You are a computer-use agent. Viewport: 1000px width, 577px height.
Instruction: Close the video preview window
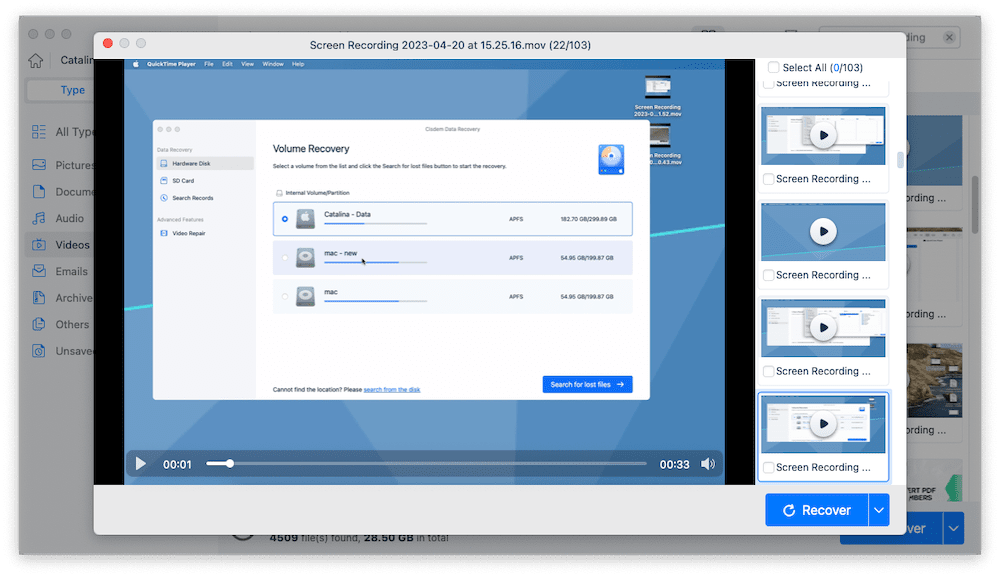(108, 43)
